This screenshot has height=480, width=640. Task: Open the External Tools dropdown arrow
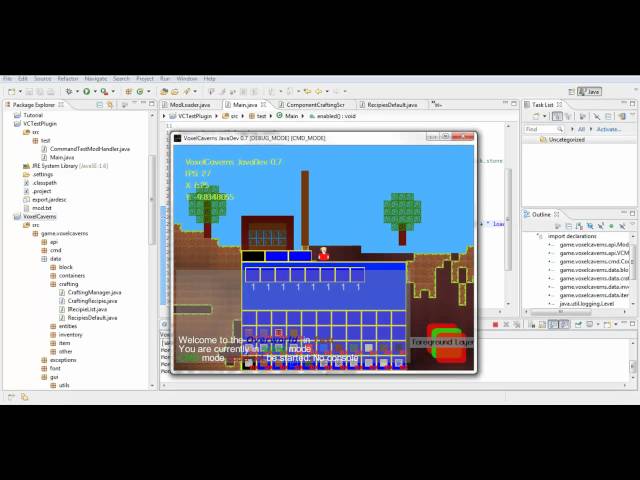click(113, 92)
